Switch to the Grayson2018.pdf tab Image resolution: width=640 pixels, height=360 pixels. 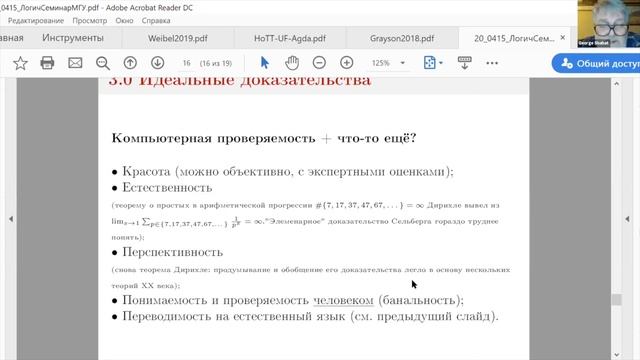[402, 38]
